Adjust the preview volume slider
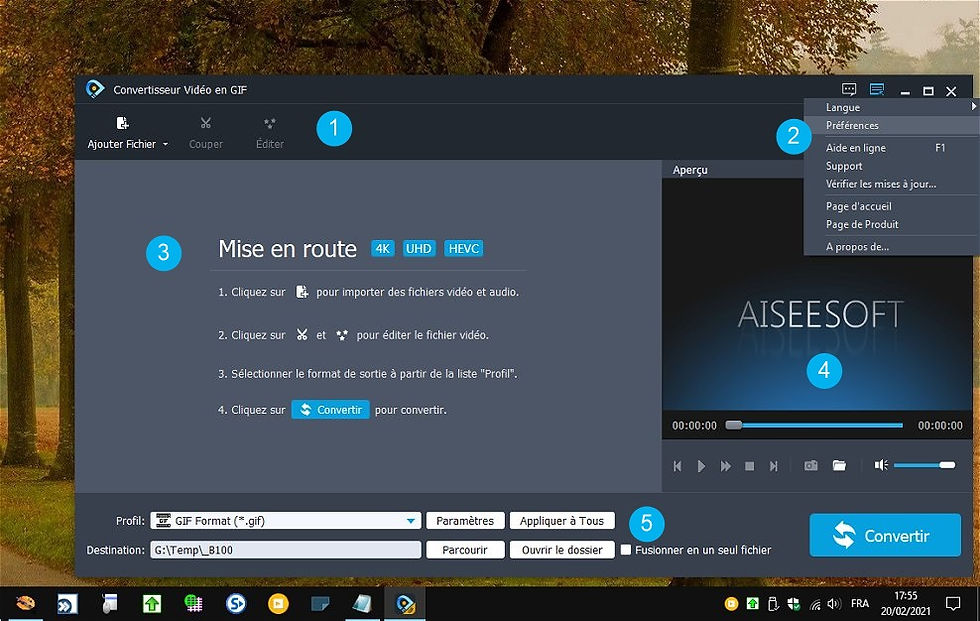980x621 pixels. point(924,465)
